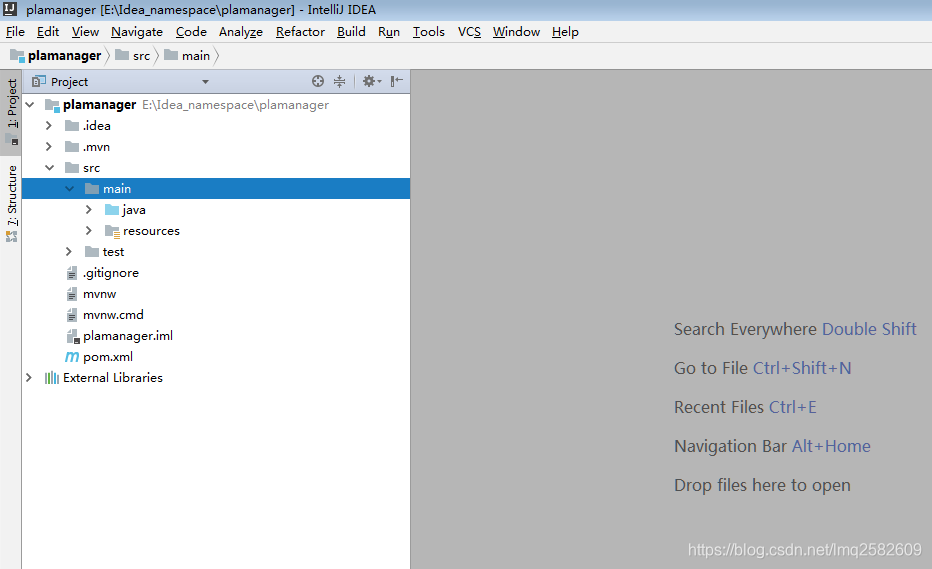Open the Refactor menu
Image resolution: width=932 pixels, height=569 pixels.
tap(300, 32)
